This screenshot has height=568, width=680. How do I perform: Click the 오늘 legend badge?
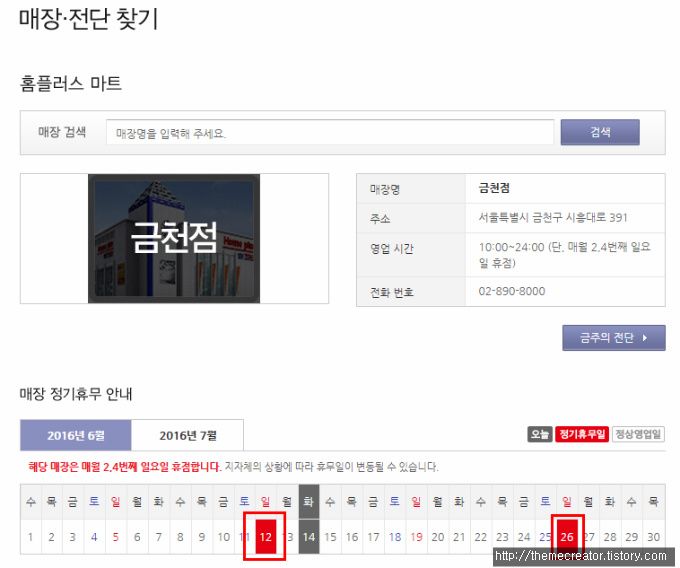point(539,434)
